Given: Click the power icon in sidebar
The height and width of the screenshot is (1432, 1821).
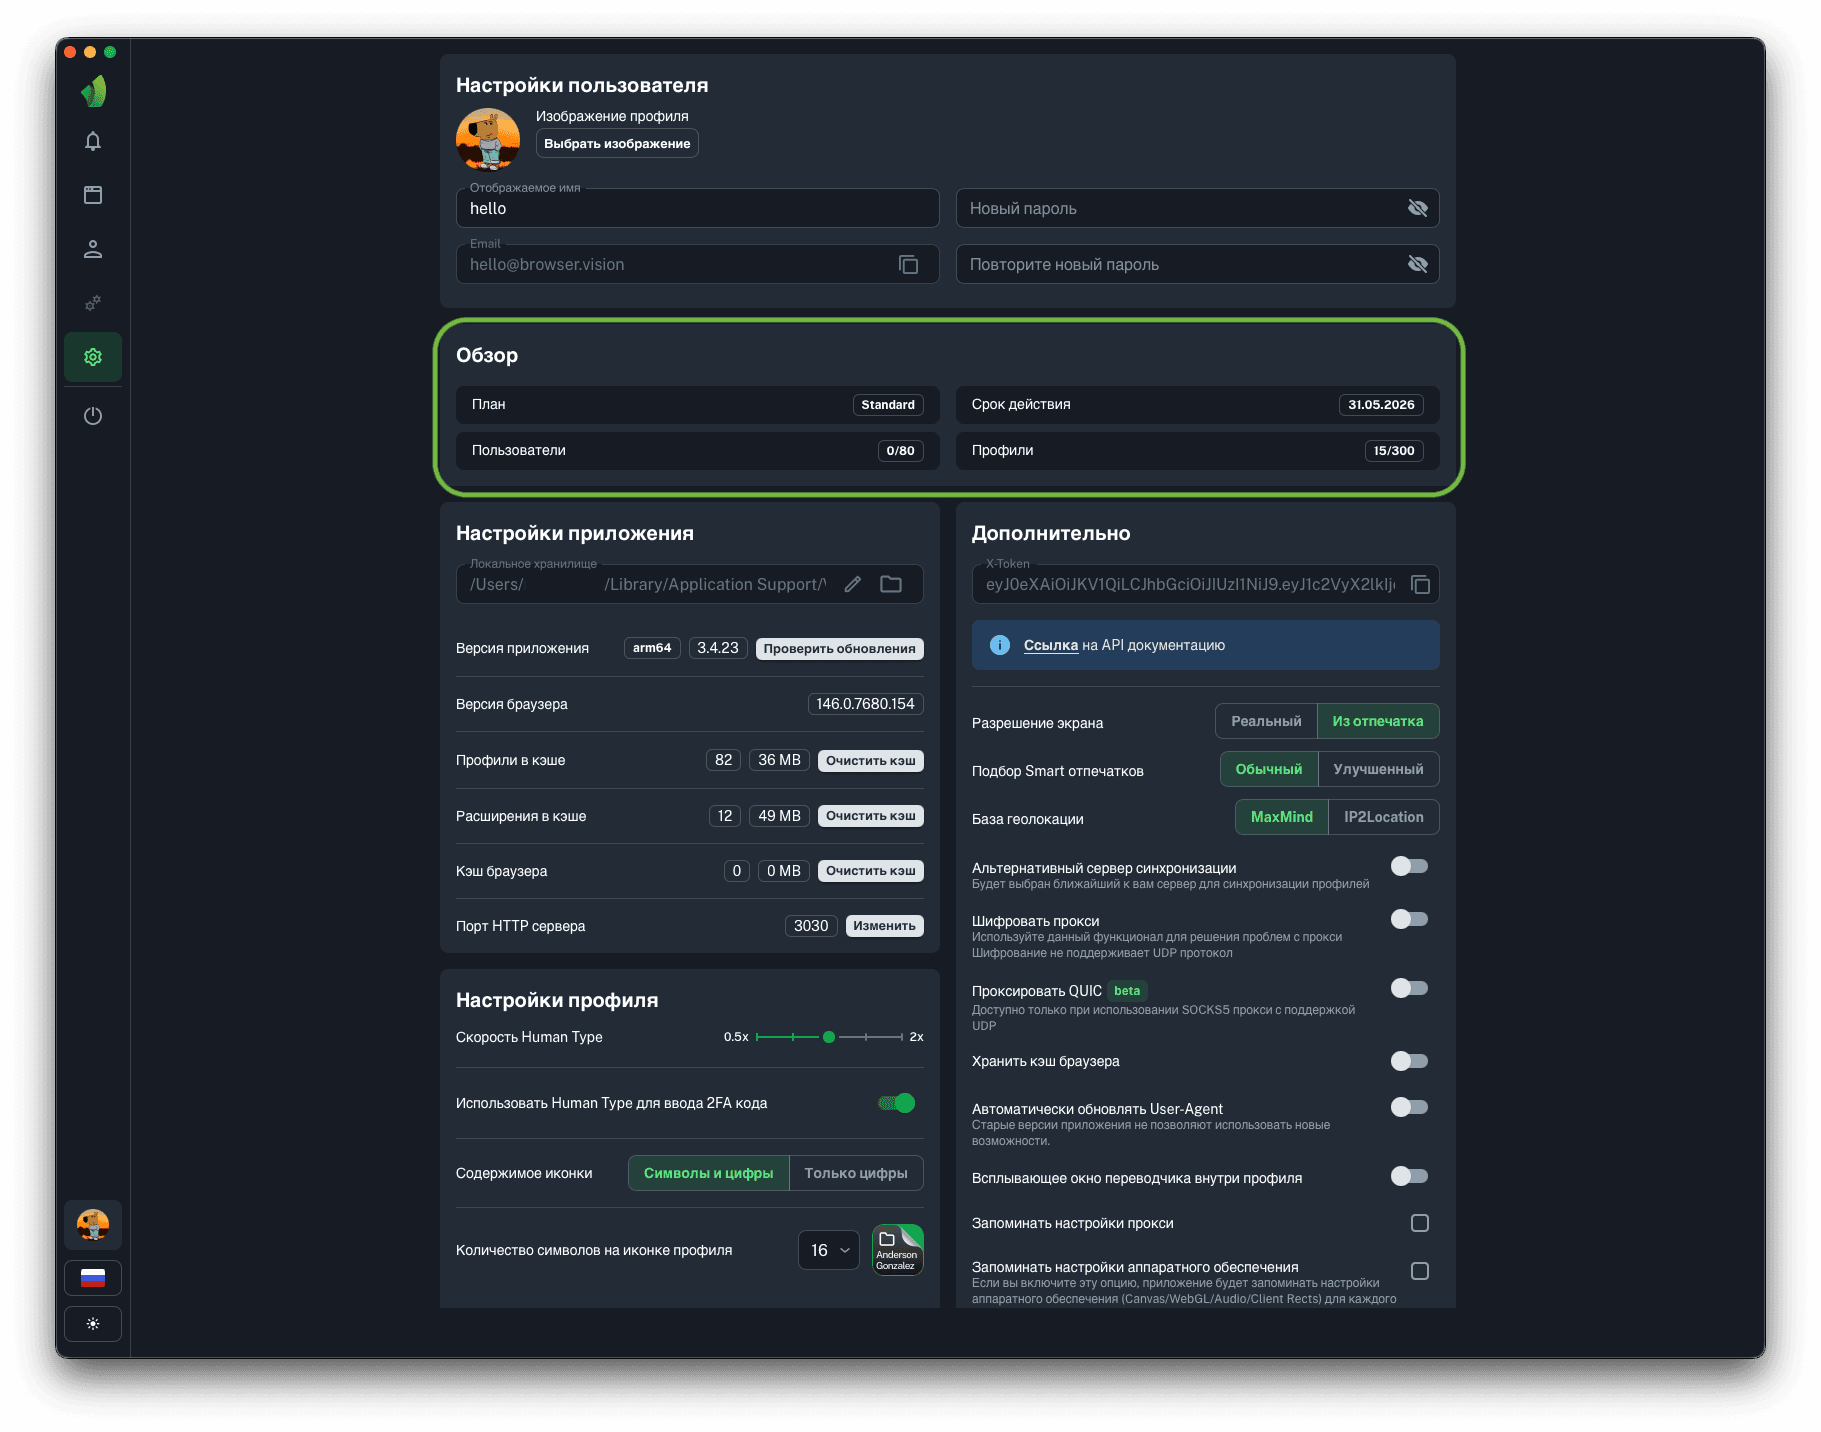Looking at the screenshot, I should [x=93, y=416].
